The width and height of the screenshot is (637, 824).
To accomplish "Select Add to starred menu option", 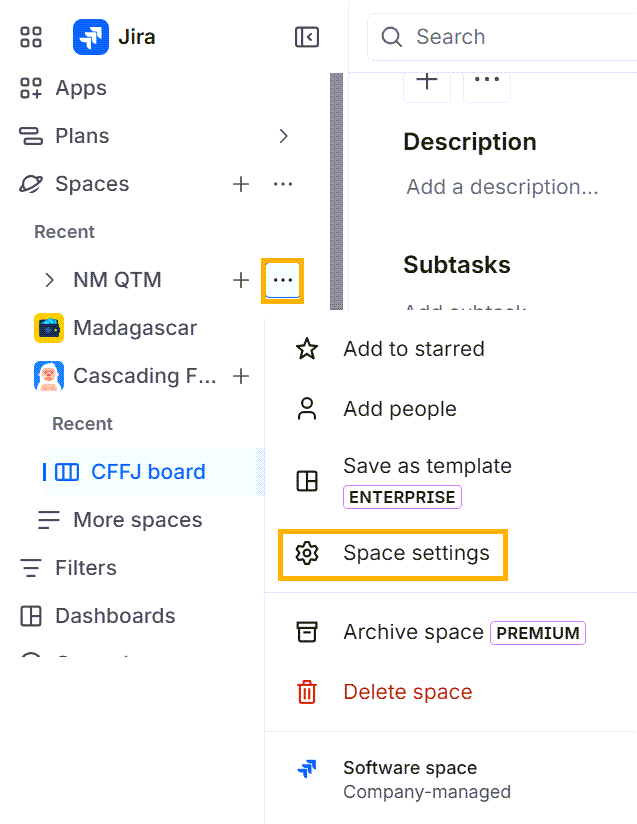I will pos(413,349).
